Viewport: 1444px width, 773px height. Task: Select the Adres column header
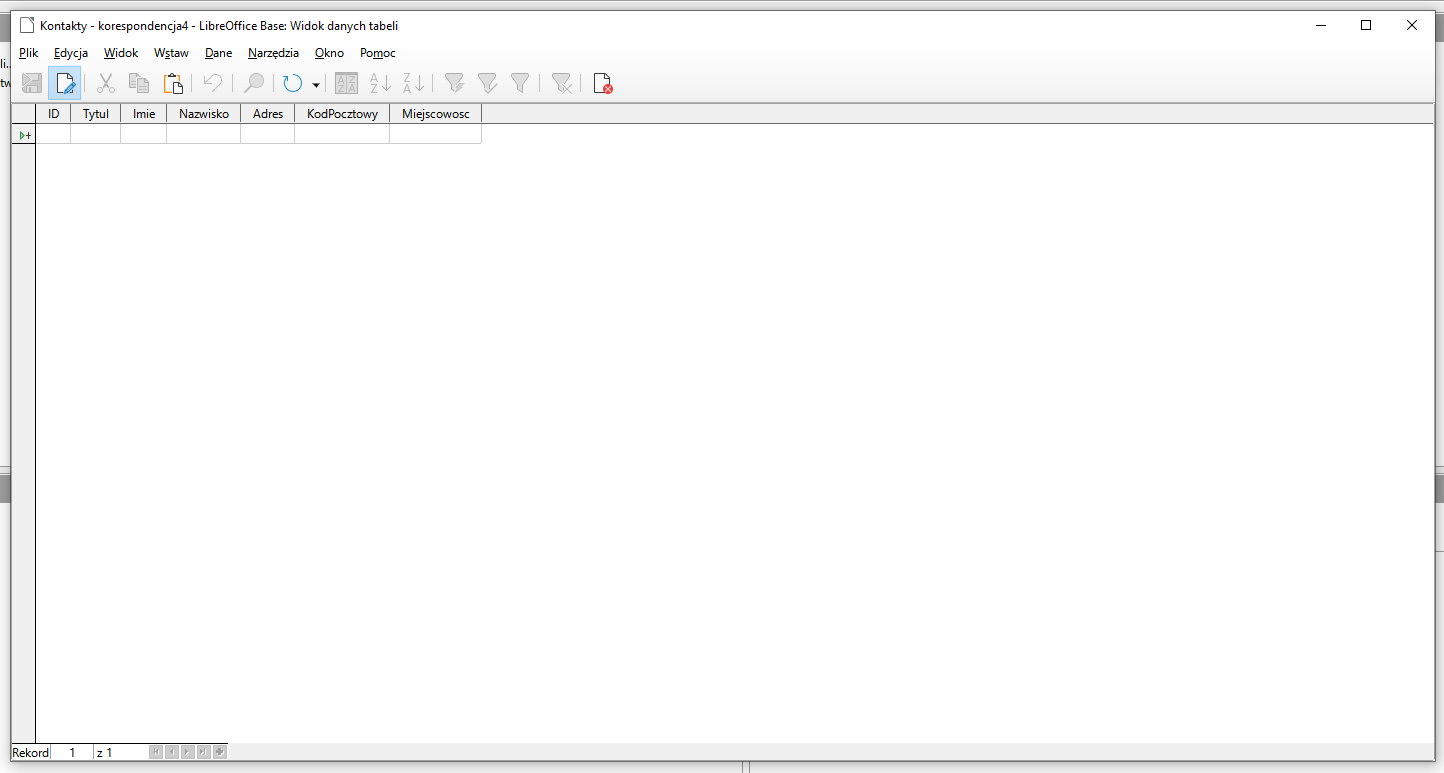(x=268, y=114)
